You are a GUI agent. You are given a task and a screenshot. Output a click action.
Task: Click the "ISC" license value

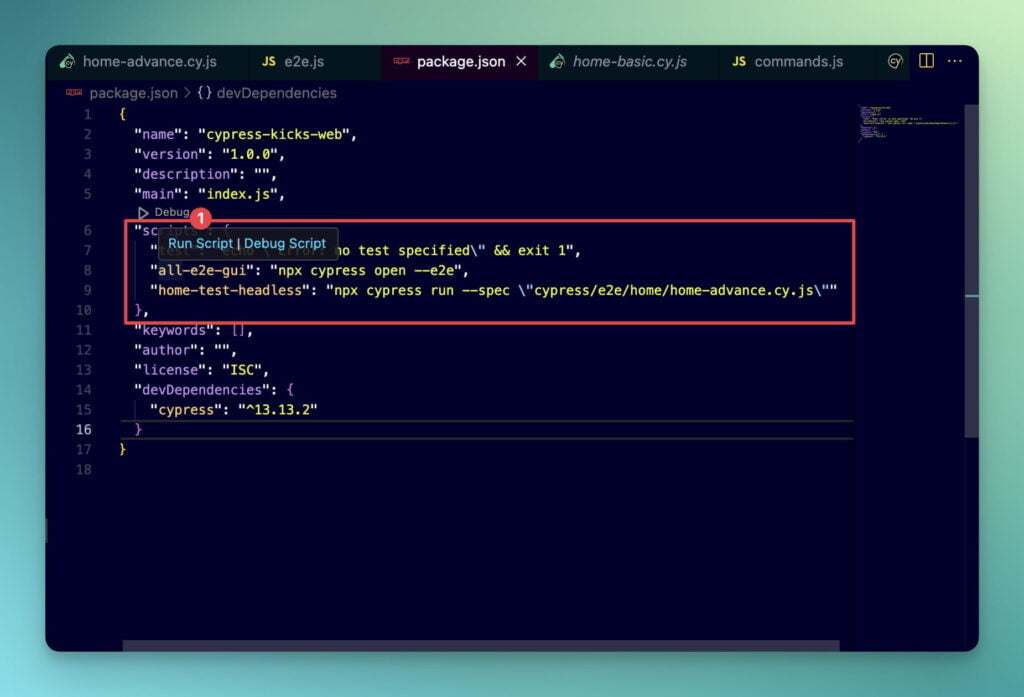coord(242,370)
